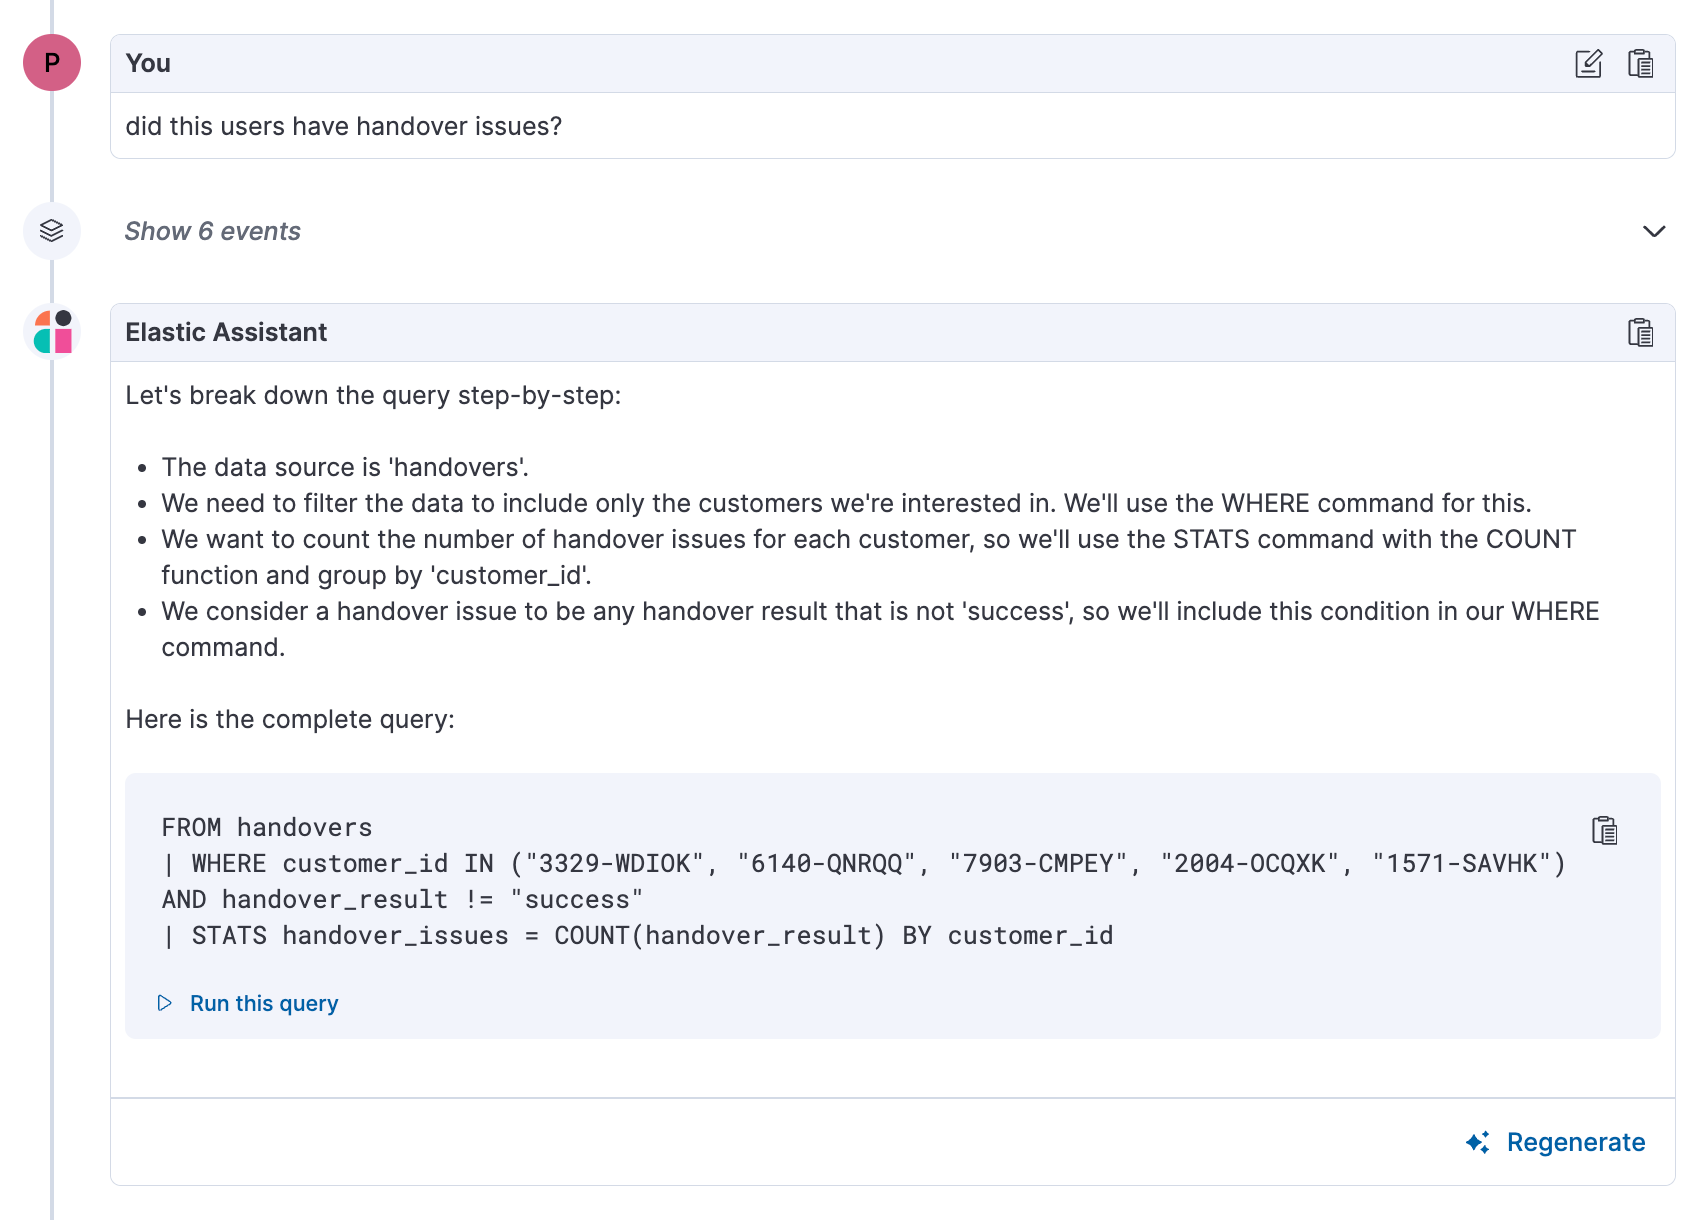Click the STATS handover_issues code line
The image size is (1708, 1220).
click(x=638, y=936)
